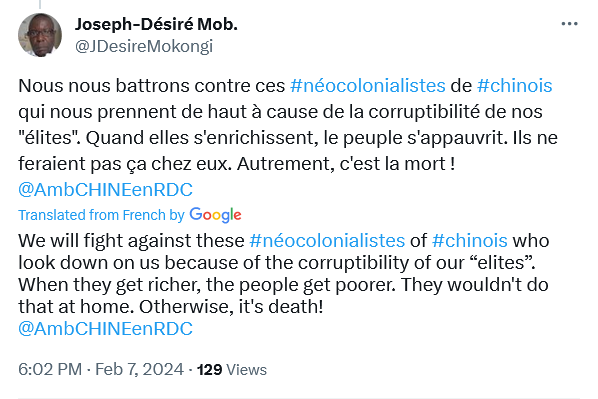Click Joseph-Désiré's profile avatar photo
598x399 pixels.
point(40,35)
